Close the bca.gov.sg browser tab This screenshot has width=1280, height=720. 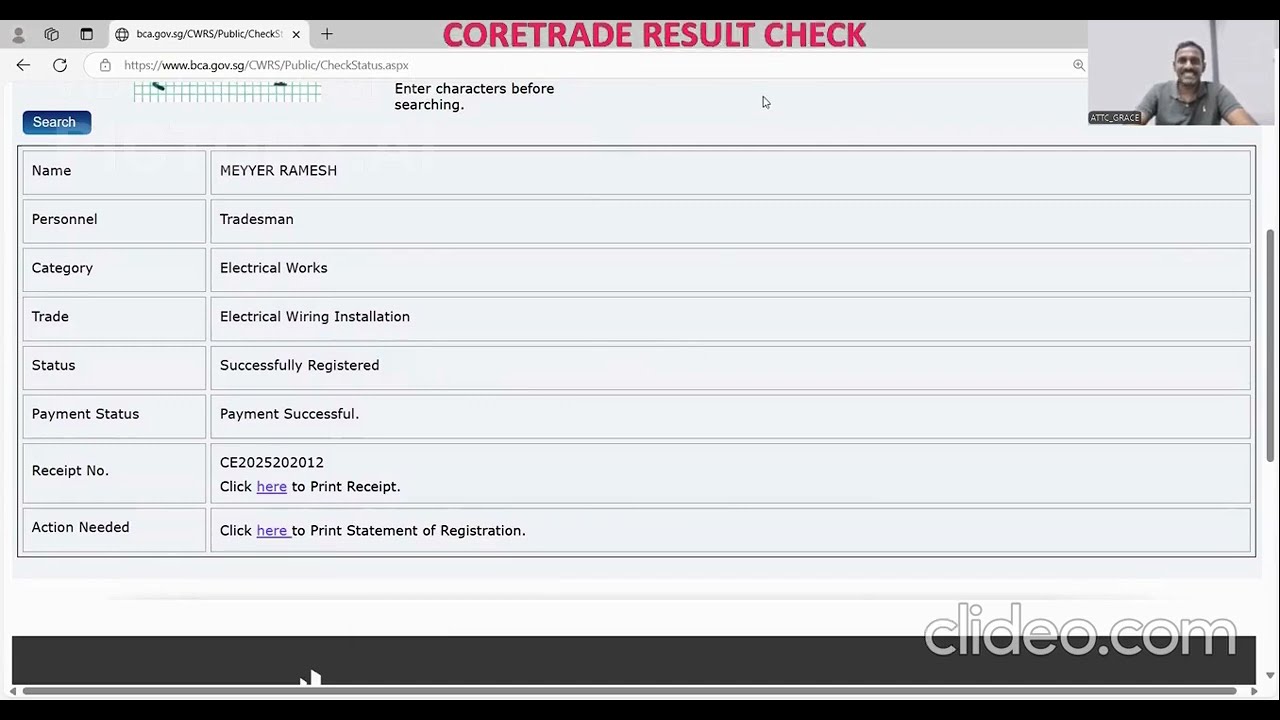click(296, 34)
